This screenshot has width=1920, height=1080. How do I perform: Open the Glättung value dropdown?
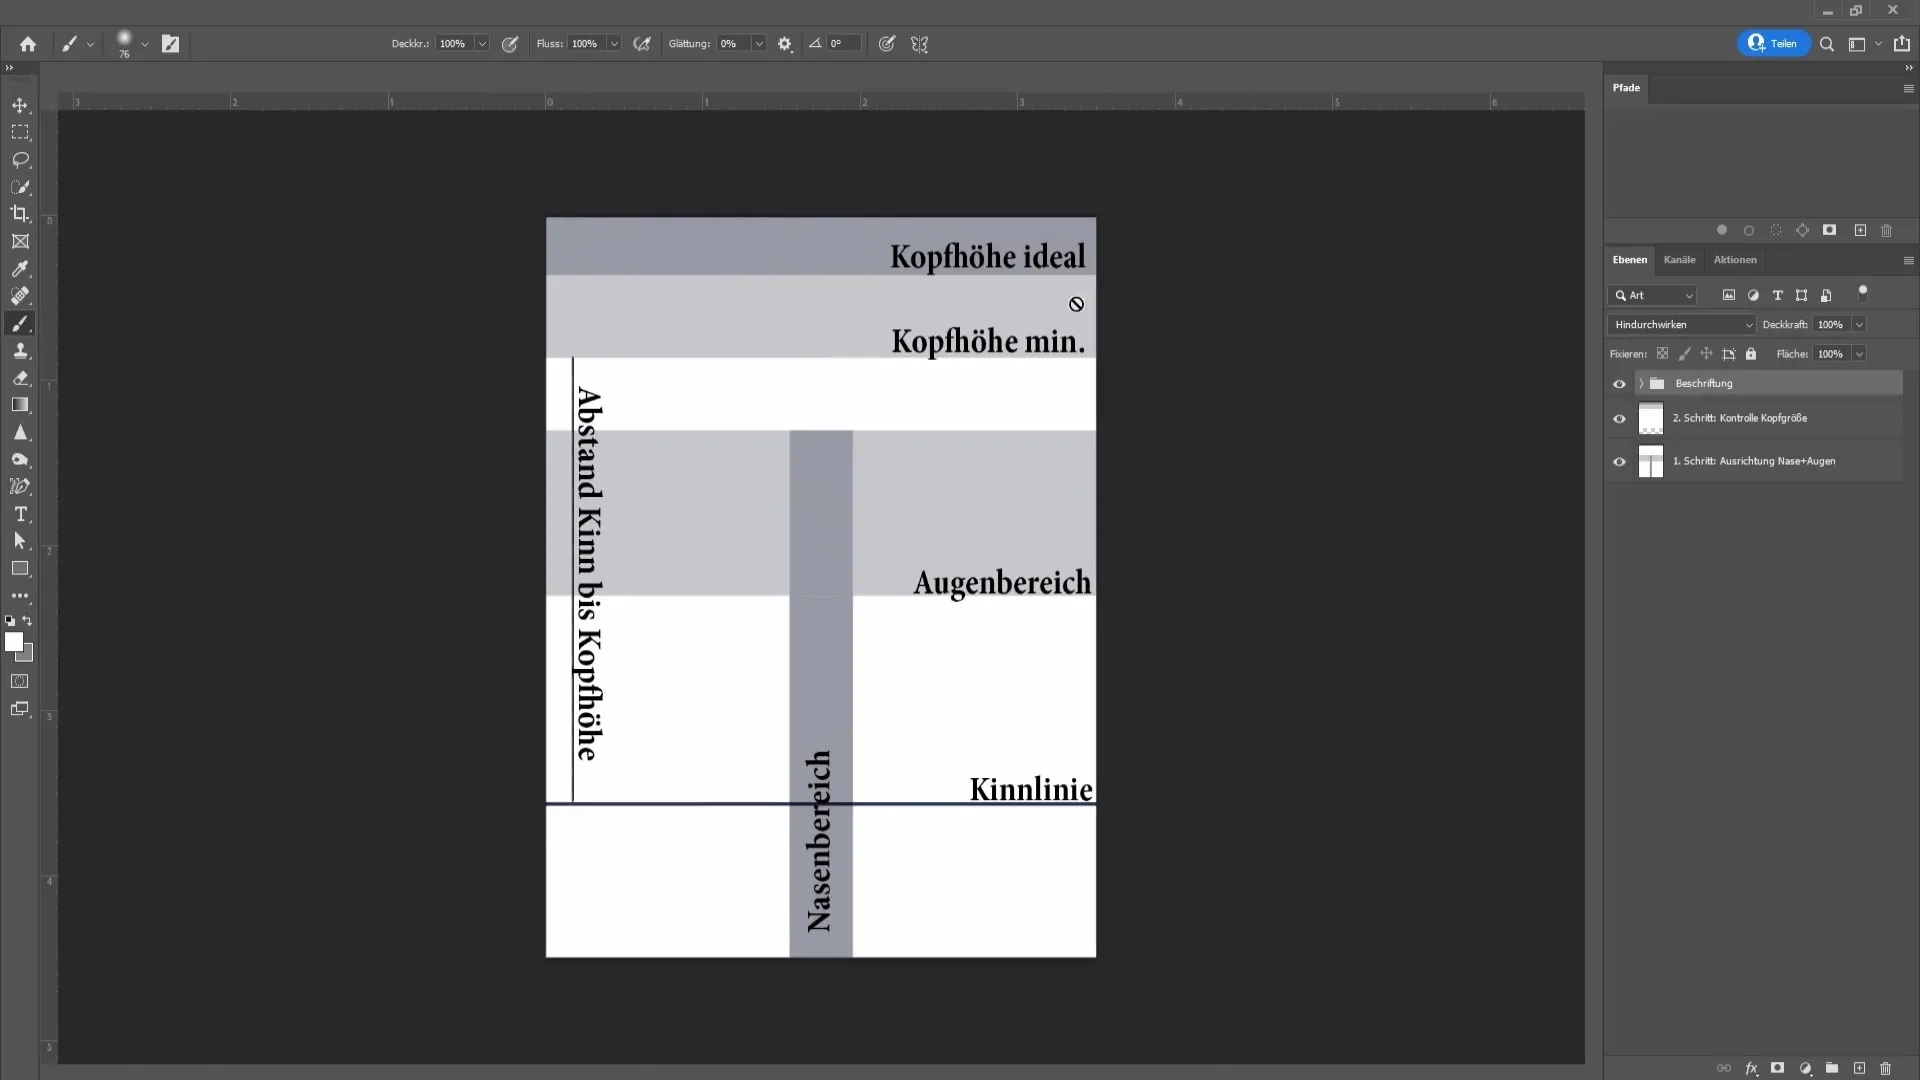click(x=759, y=44)
